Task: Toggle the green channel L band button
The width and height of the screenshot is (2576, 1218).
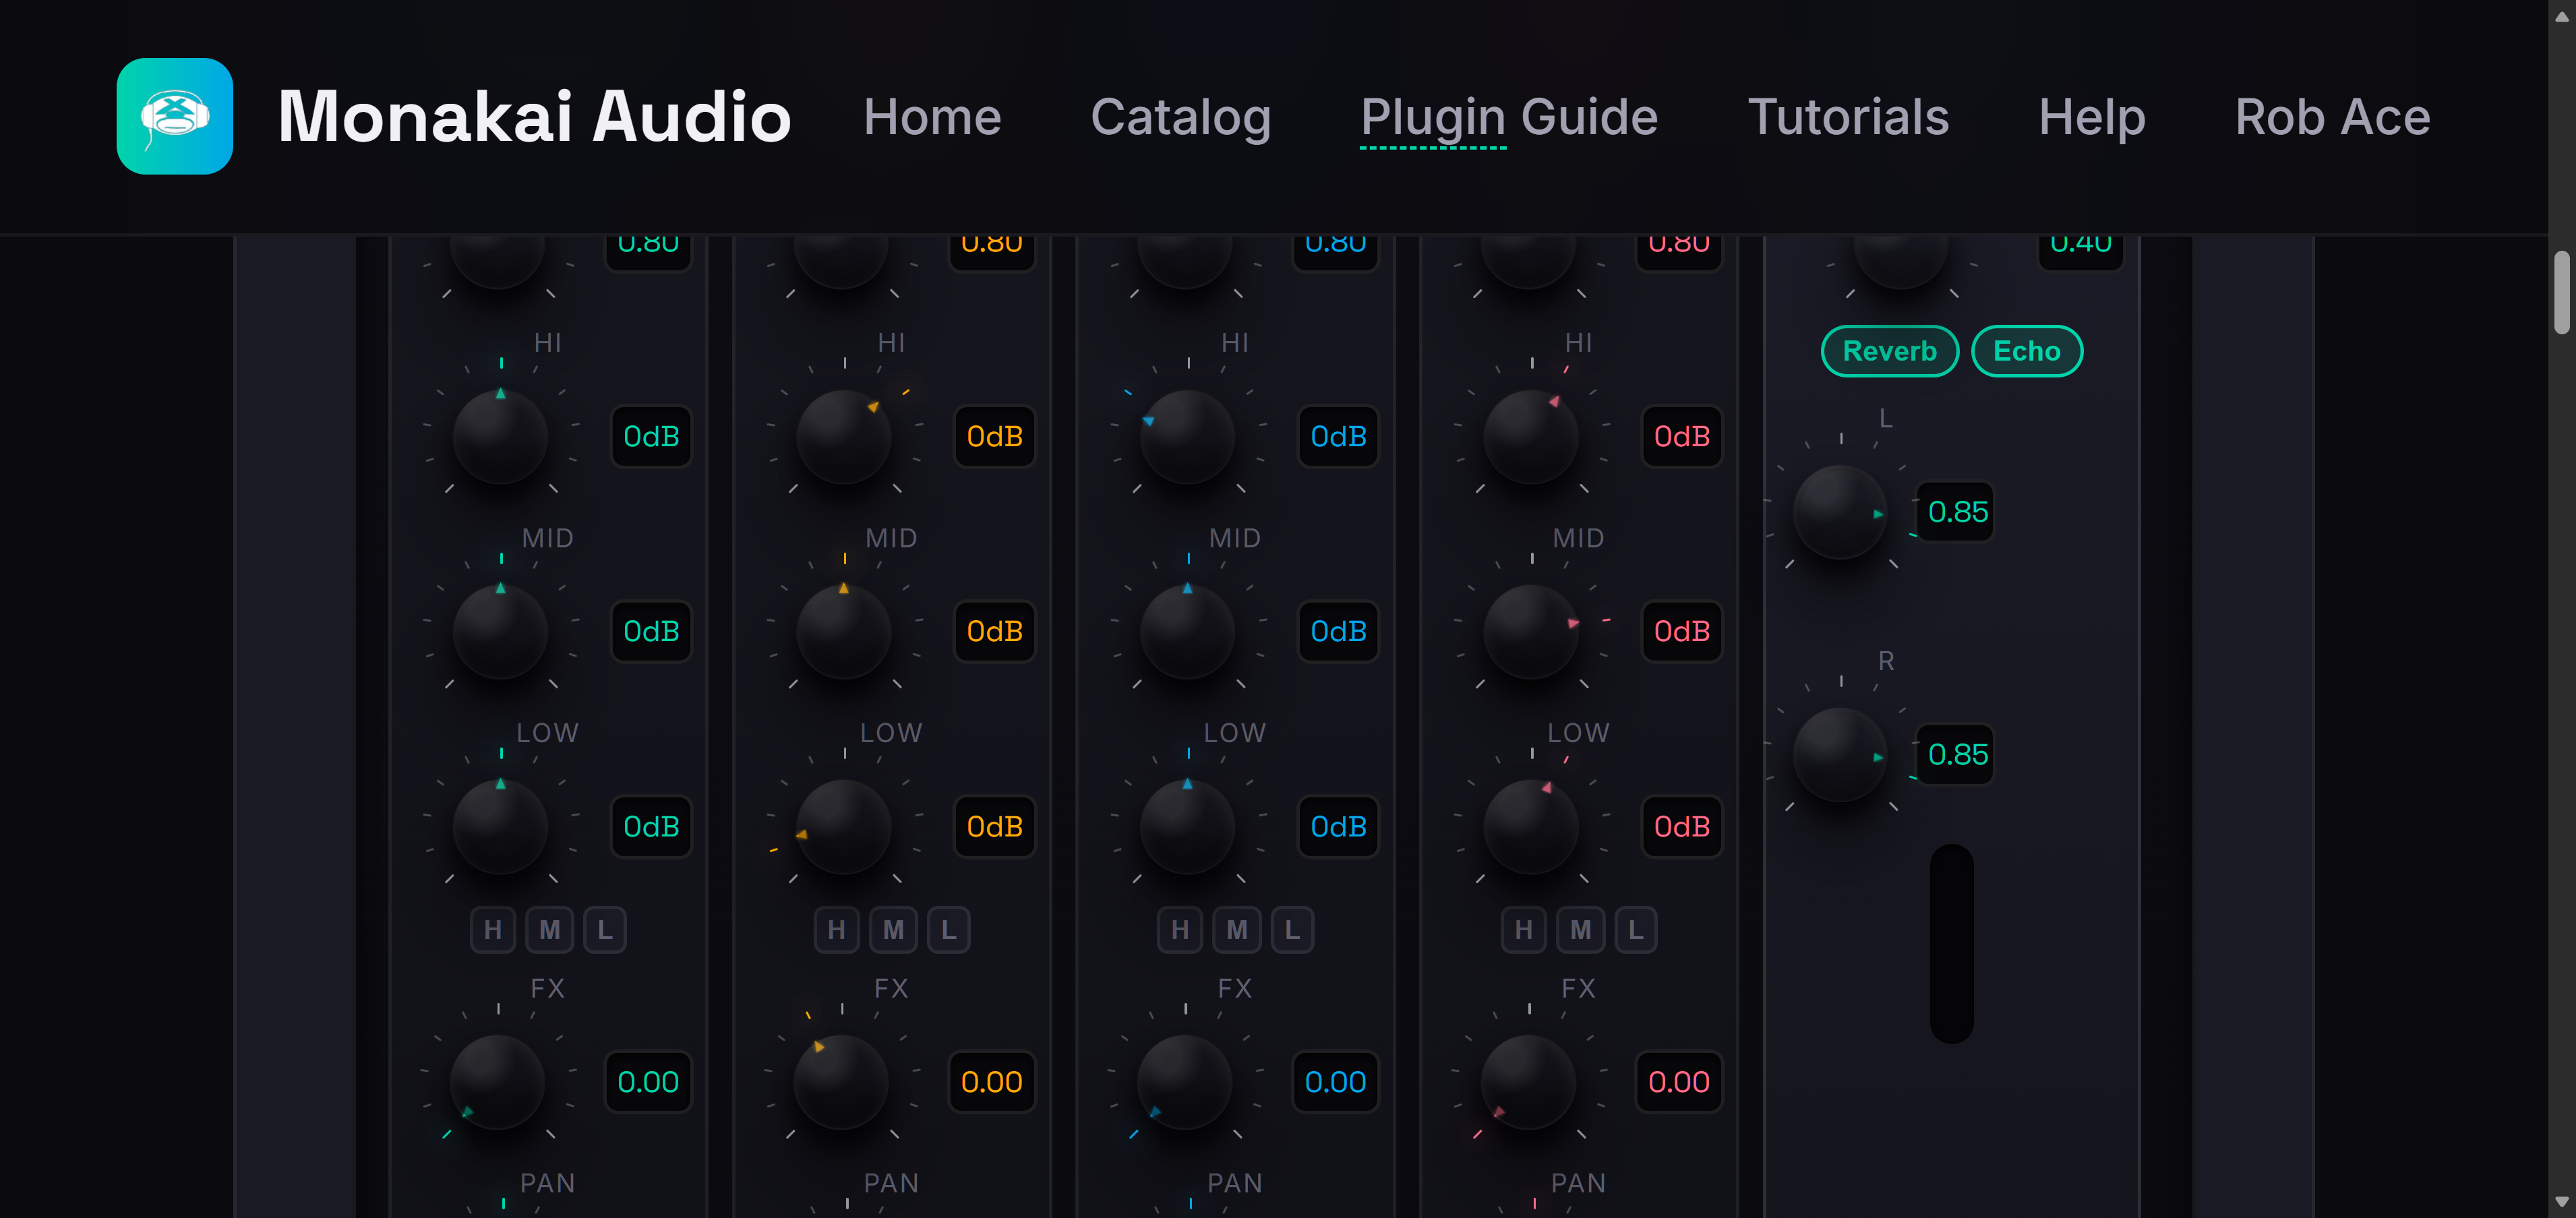Action: pos(605,930)
